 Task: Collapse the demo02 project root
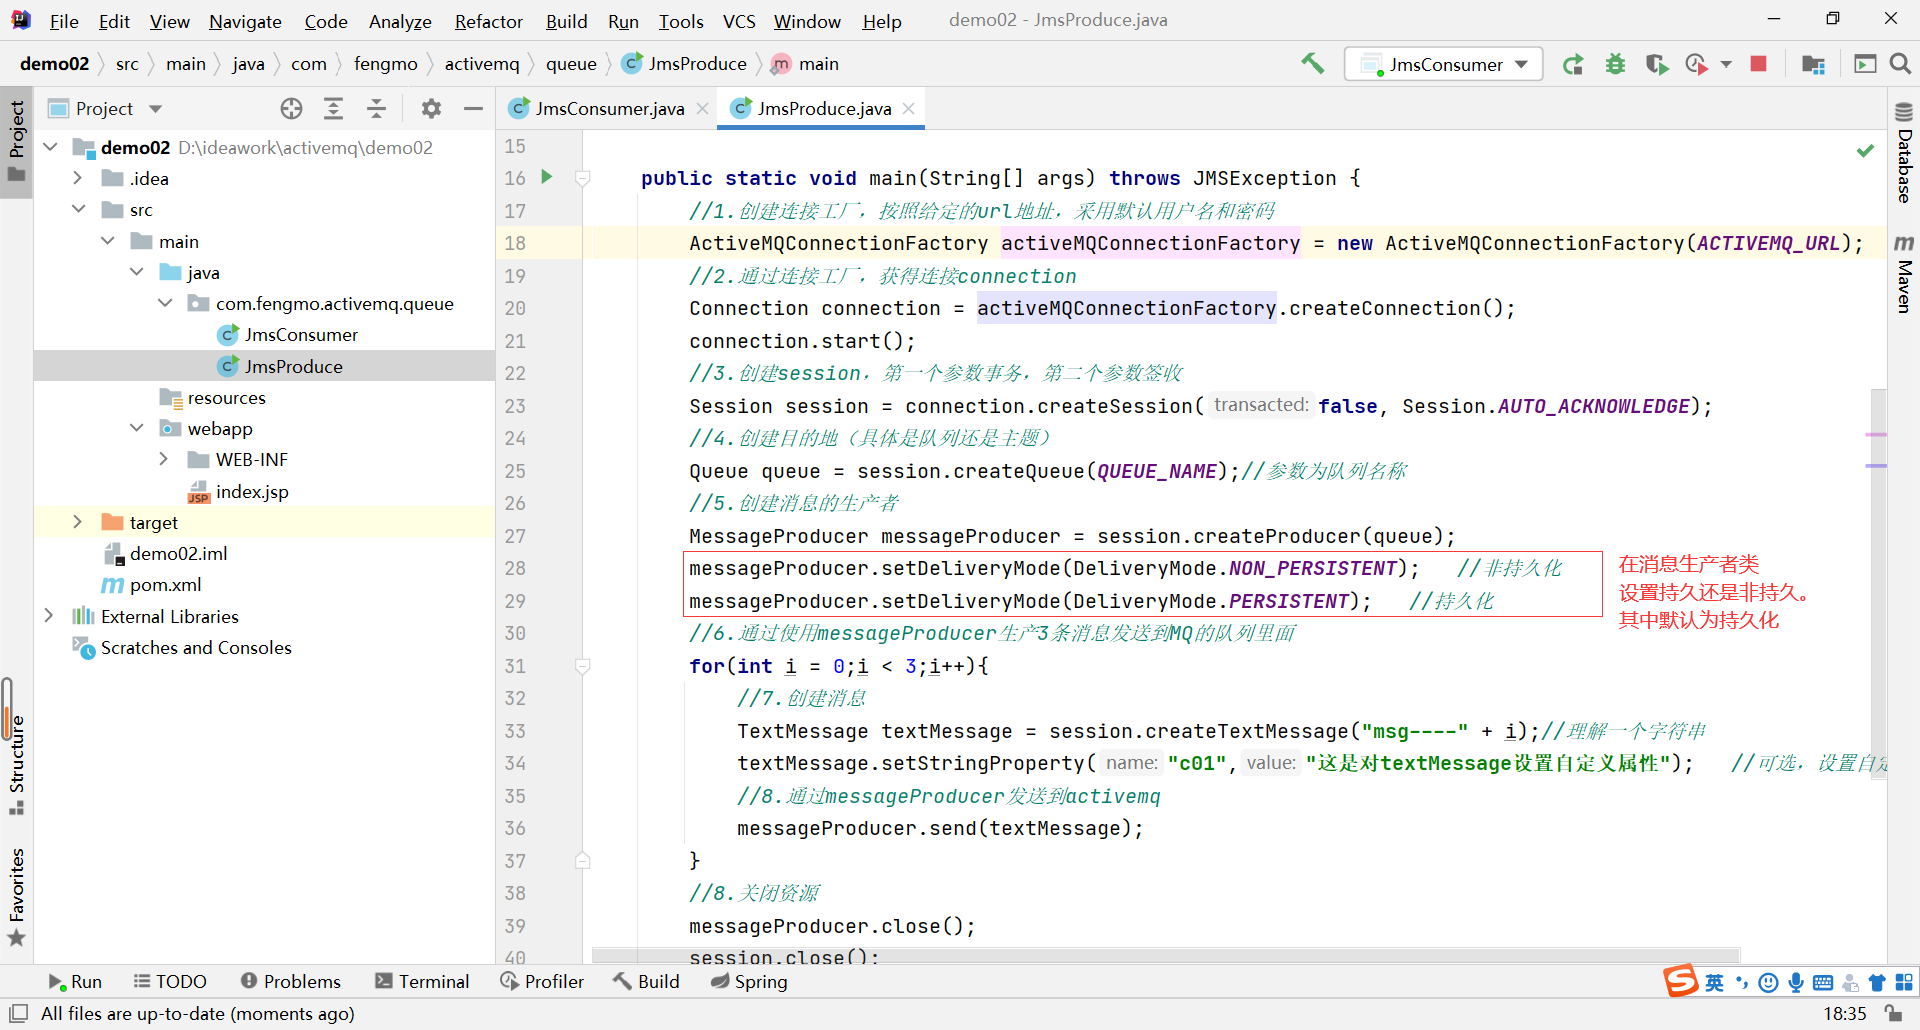click(50, 147)
